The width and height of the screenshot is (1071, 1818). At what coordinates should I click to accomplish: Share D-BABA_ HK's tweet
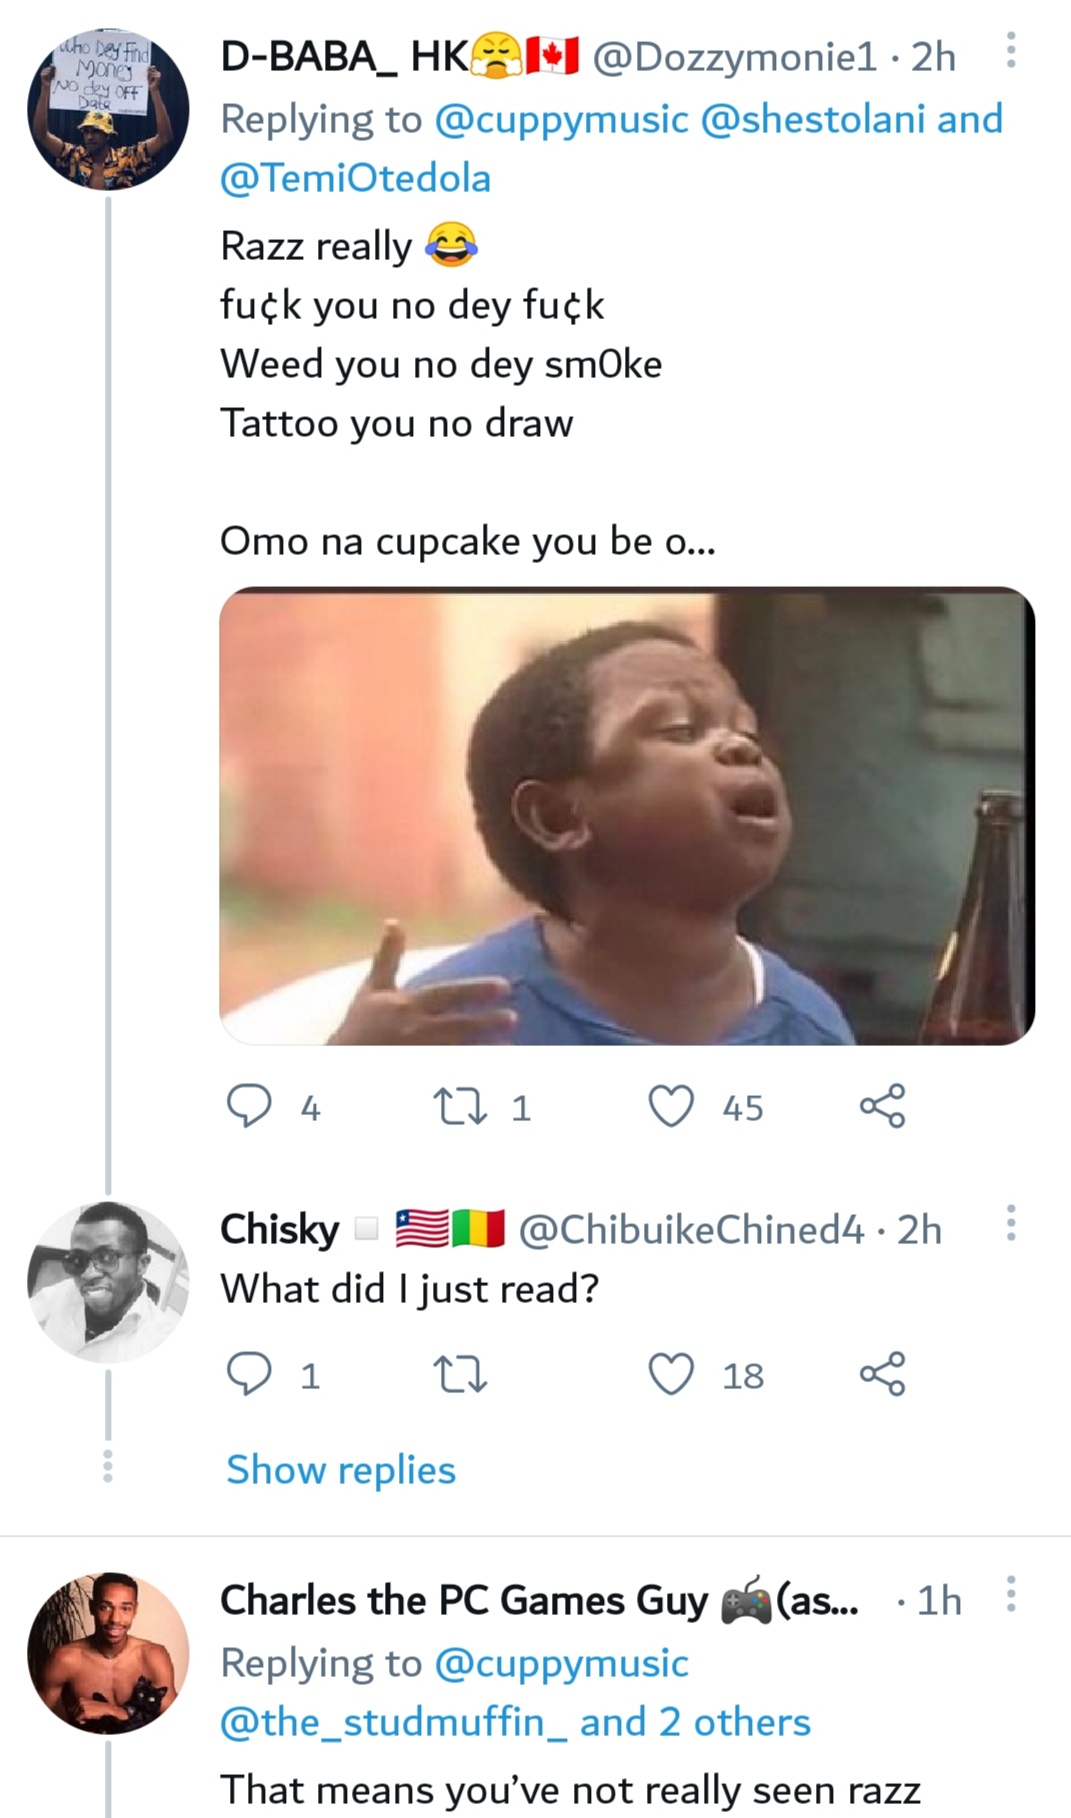[x=882, y=1106]
